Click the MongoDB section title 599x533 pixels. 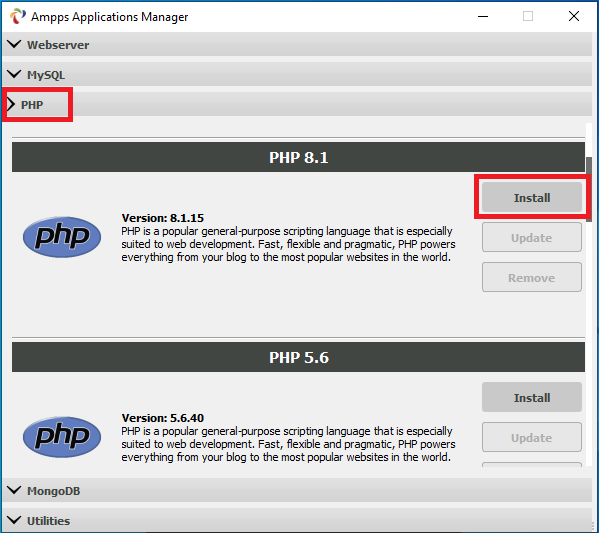pyautogui.click(x=53, y=491)
